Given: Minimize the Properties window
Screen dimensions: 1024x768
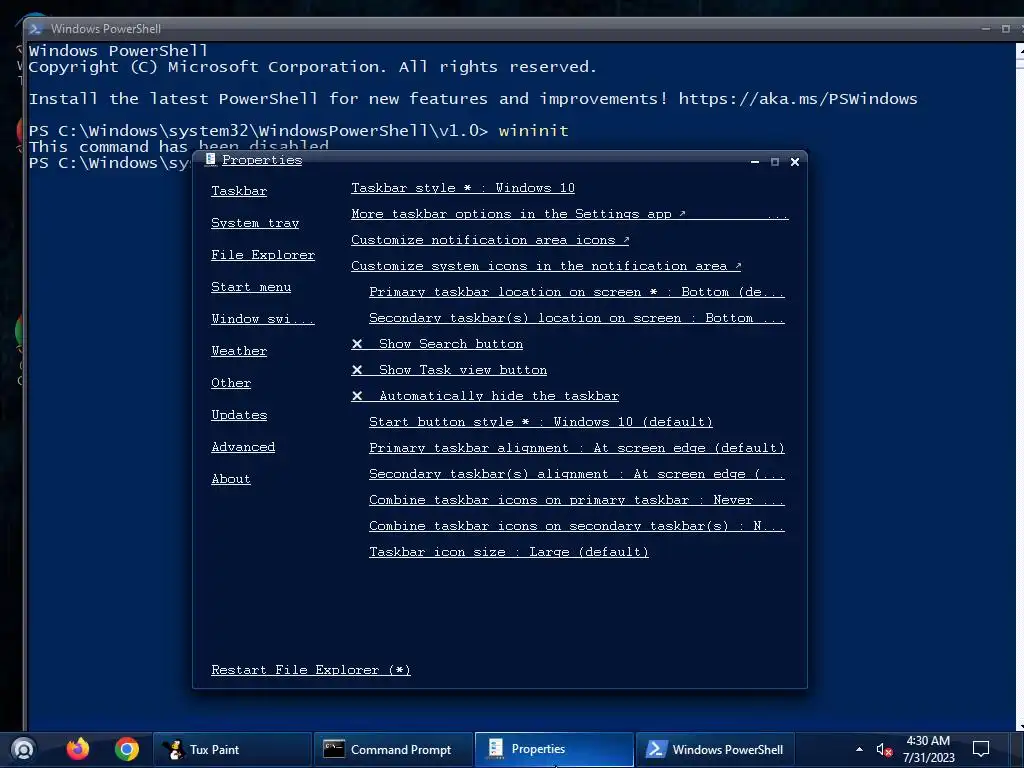Looking at the screenshot, I should click(x=755, y=162).
